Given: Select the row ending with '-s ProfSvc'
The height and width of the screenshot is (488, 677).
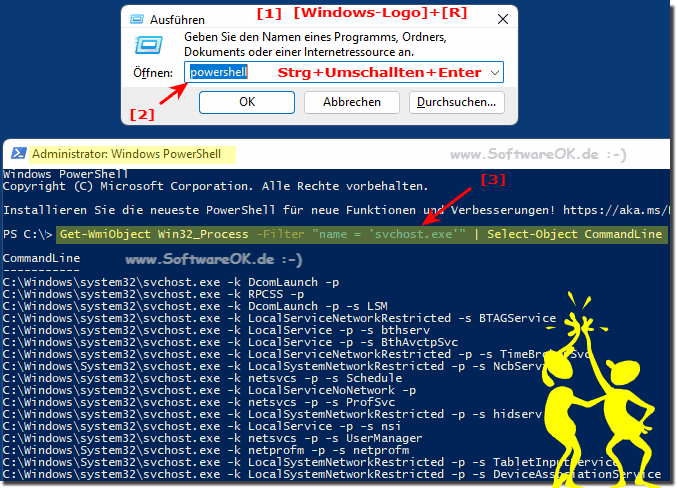Looking at the screenshot, I should 199,402.
